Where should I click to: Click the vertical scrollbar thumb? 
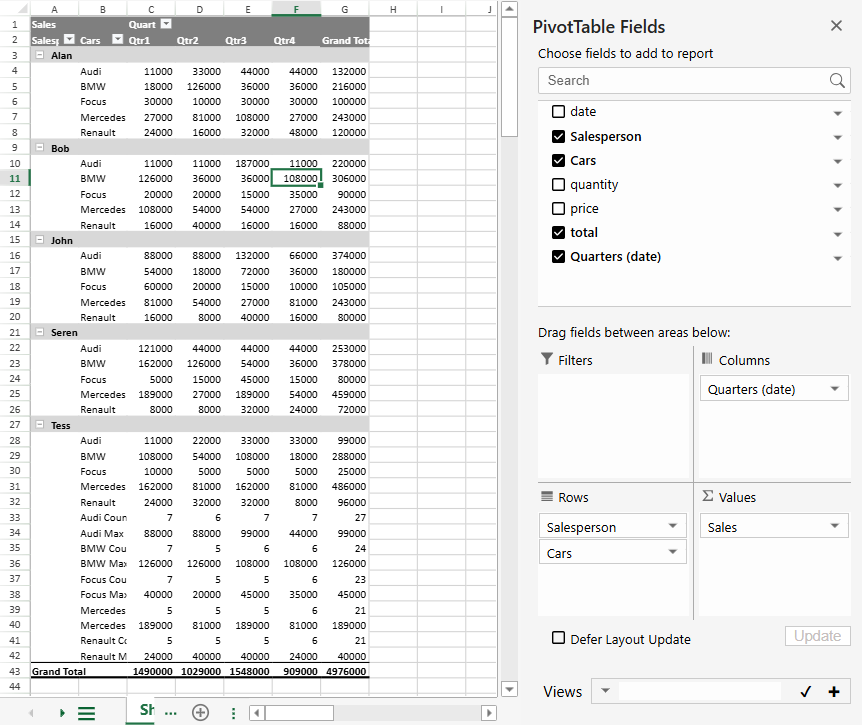click(510, 77)
